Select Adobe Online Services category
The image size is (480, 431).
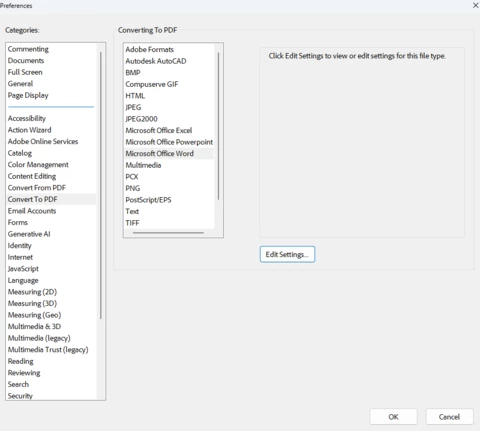(43, 141)
